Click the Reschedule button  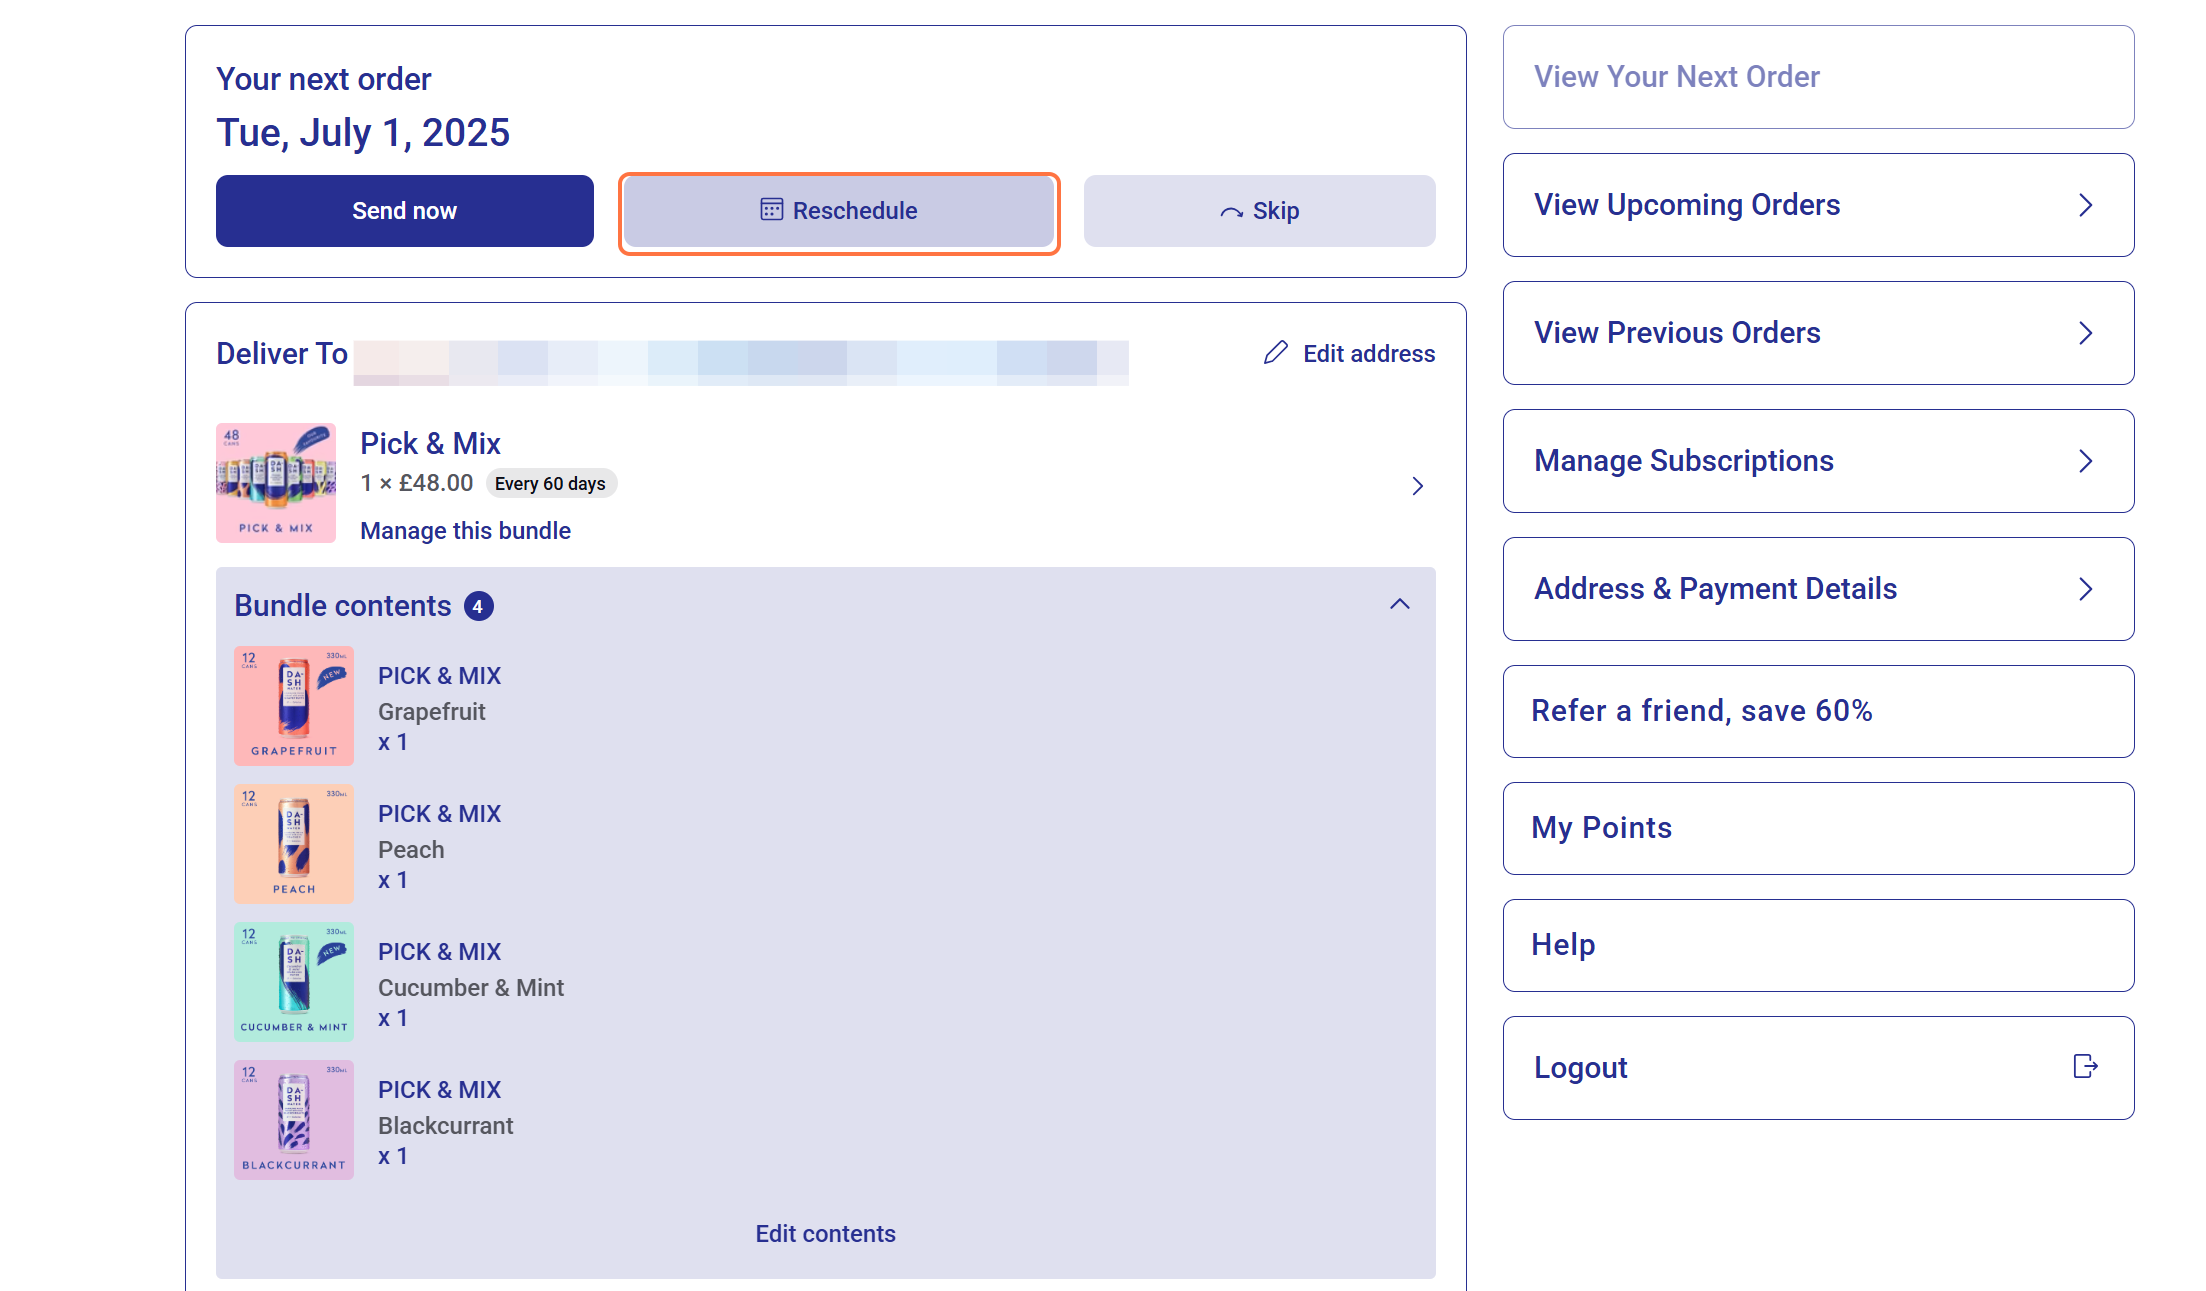pyautogui.click(x=839, y=211)
